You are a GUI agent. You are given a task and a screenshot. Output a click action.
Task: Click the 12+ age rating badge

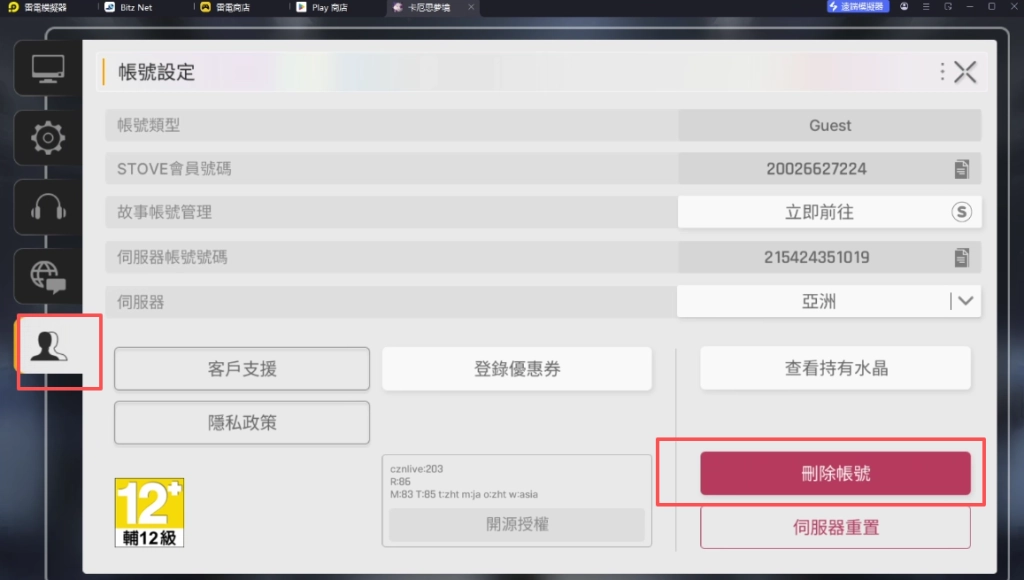pyautogui.click(x=150, y=512)
